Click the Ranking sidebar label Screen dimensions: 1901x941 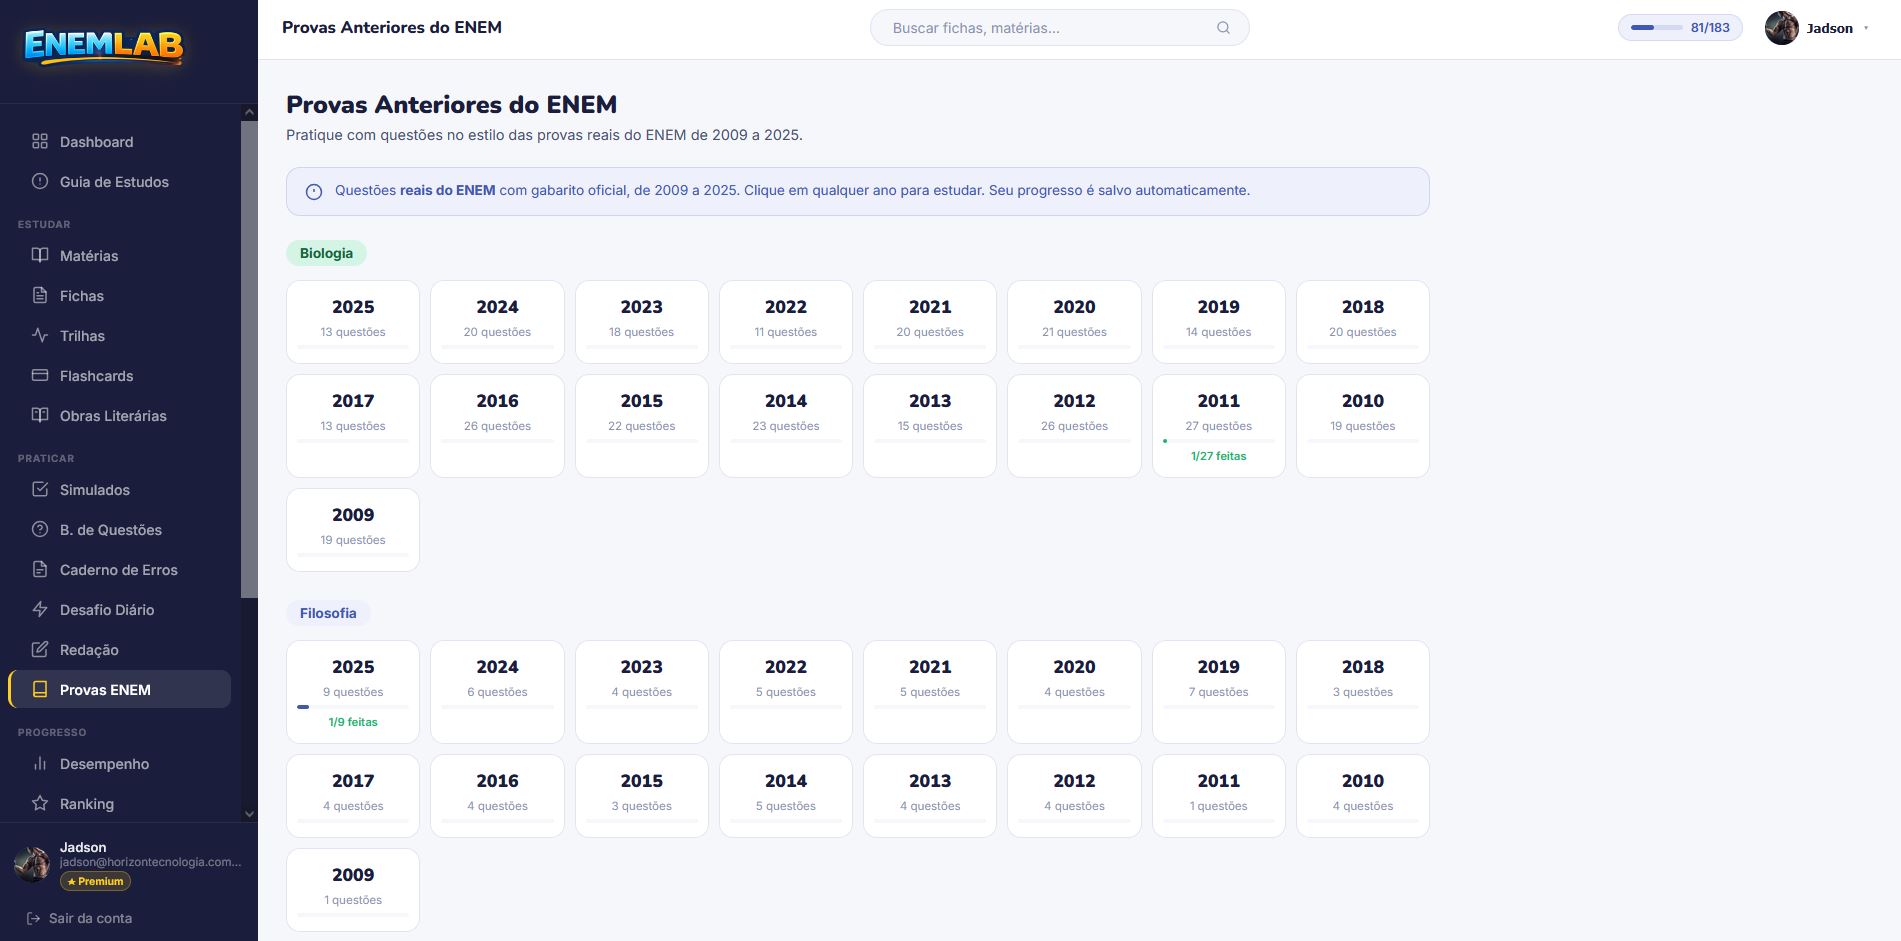87,804
